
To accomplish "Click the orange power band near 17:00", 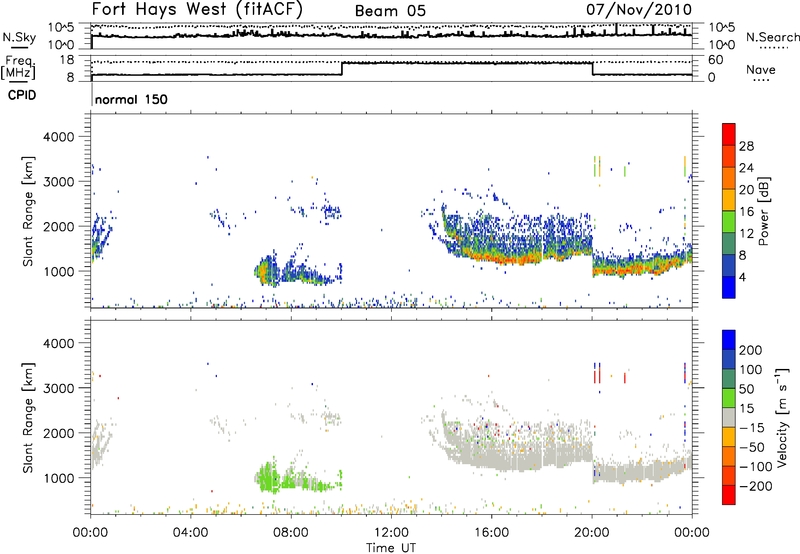I will point(515,260).
